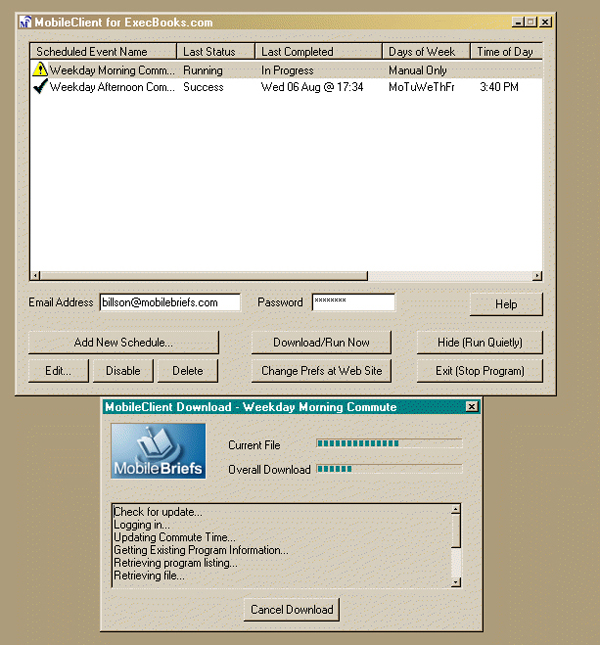Click the MobileClient app icon in title bar
Screen dimensions: 600x645
pyautogui.click(x=25, y=22)
